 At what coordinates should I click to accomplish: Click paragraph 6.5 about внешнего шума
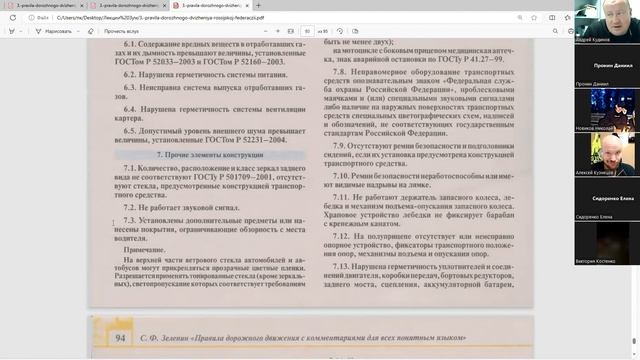tap(210, 136)
